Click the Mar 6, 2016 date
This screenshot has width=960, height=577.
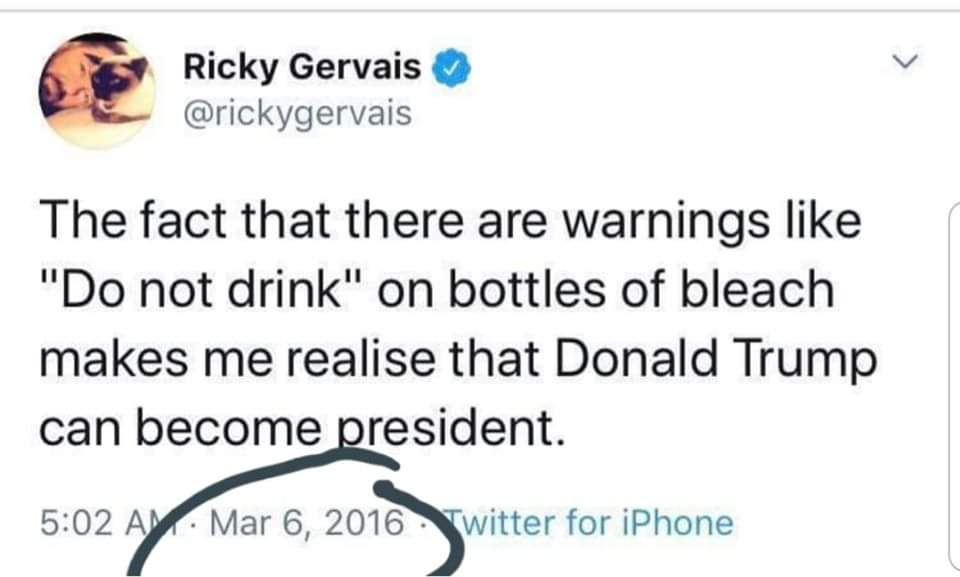point(310,522)
